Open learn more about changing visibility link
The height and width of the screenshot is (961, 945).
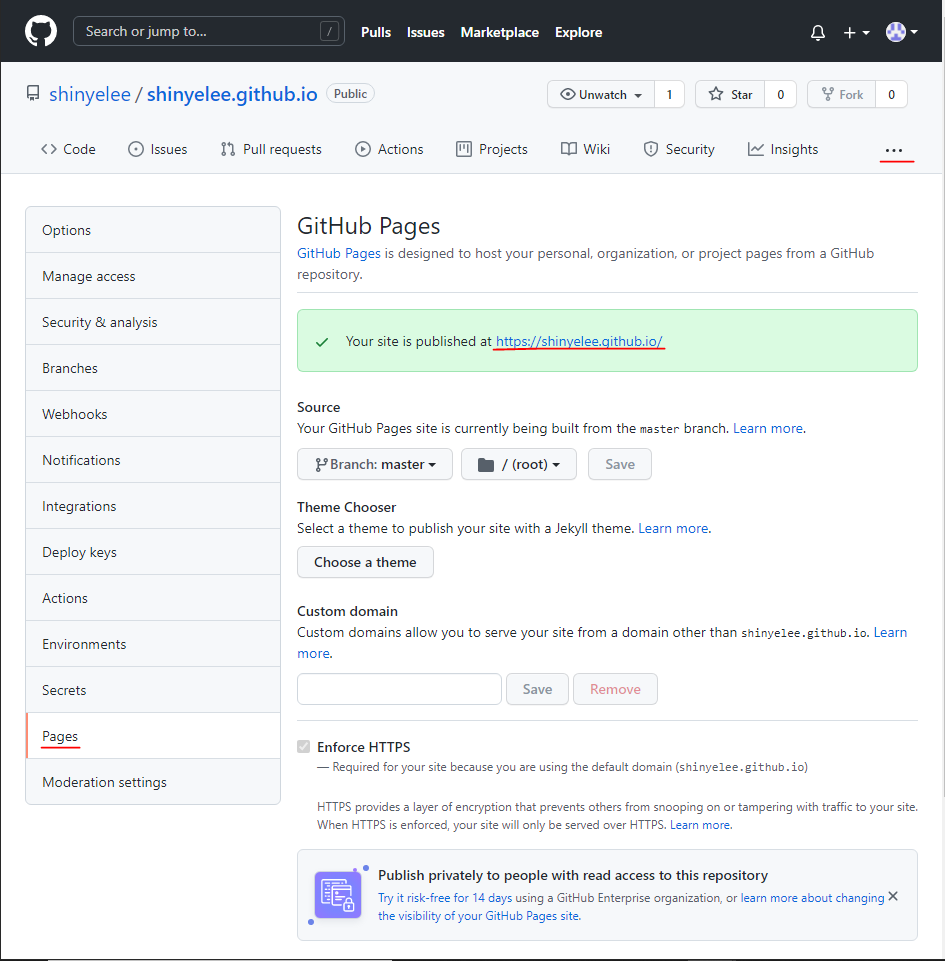coord(813,898)
